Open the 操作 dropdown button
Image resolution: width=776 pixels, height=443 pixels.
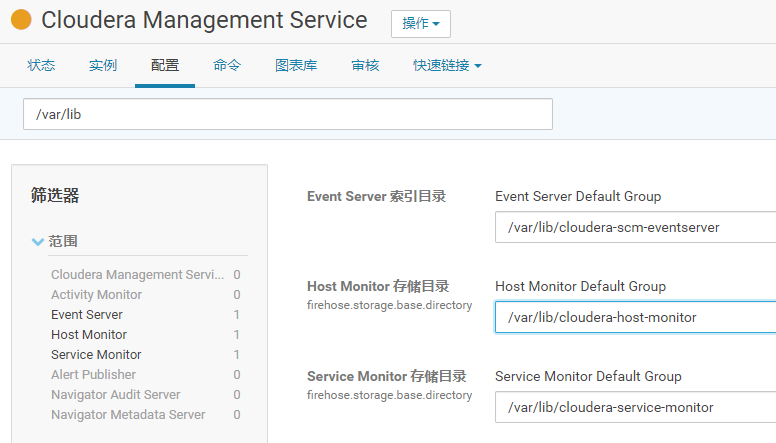click(420, 24)
